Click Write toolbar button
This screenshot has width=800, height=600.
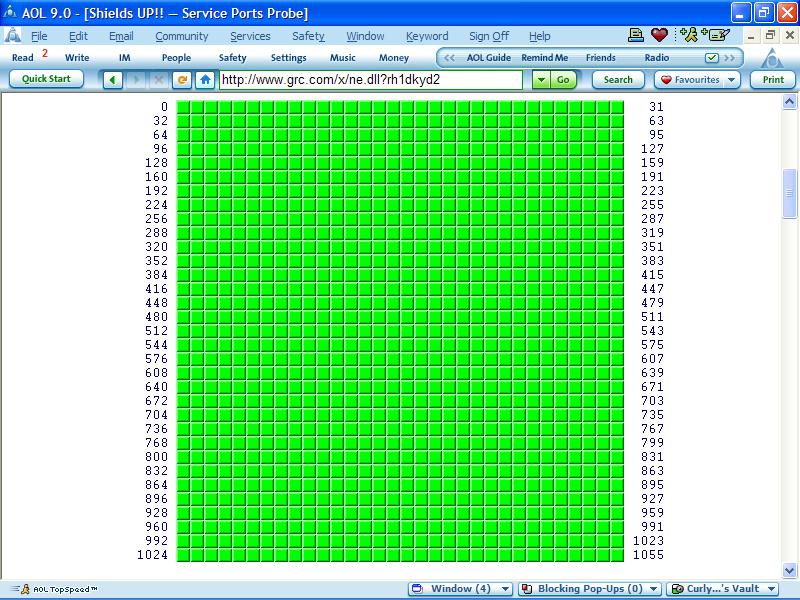(x=77, y=58)
